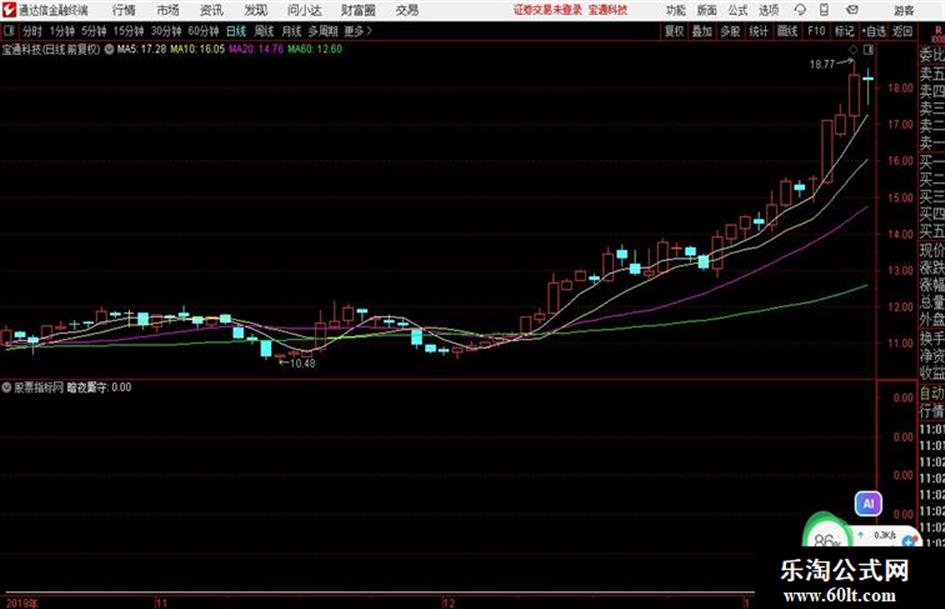Open the 市场 menu
The height and width of the screenshot is (609, 945).
(x=168, y=10)
